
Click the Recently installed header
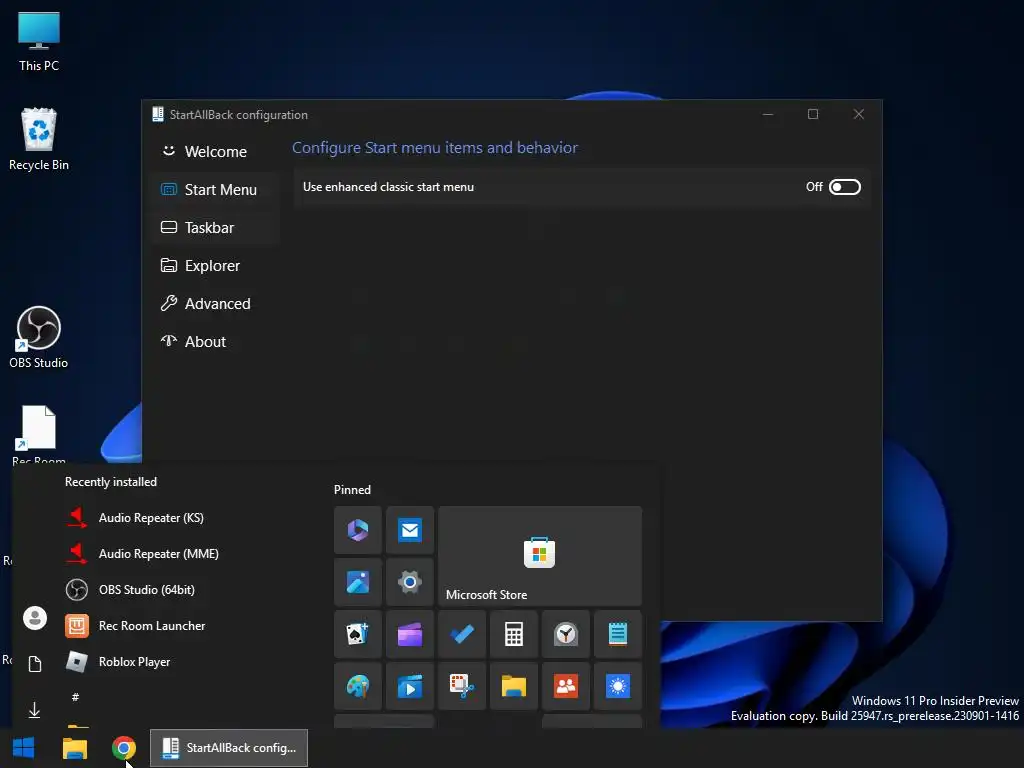110,482
